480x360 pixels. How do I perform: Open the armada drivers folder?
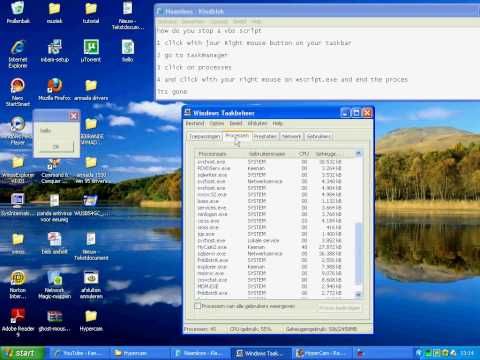pyautogui.click(x=91, y=89)
